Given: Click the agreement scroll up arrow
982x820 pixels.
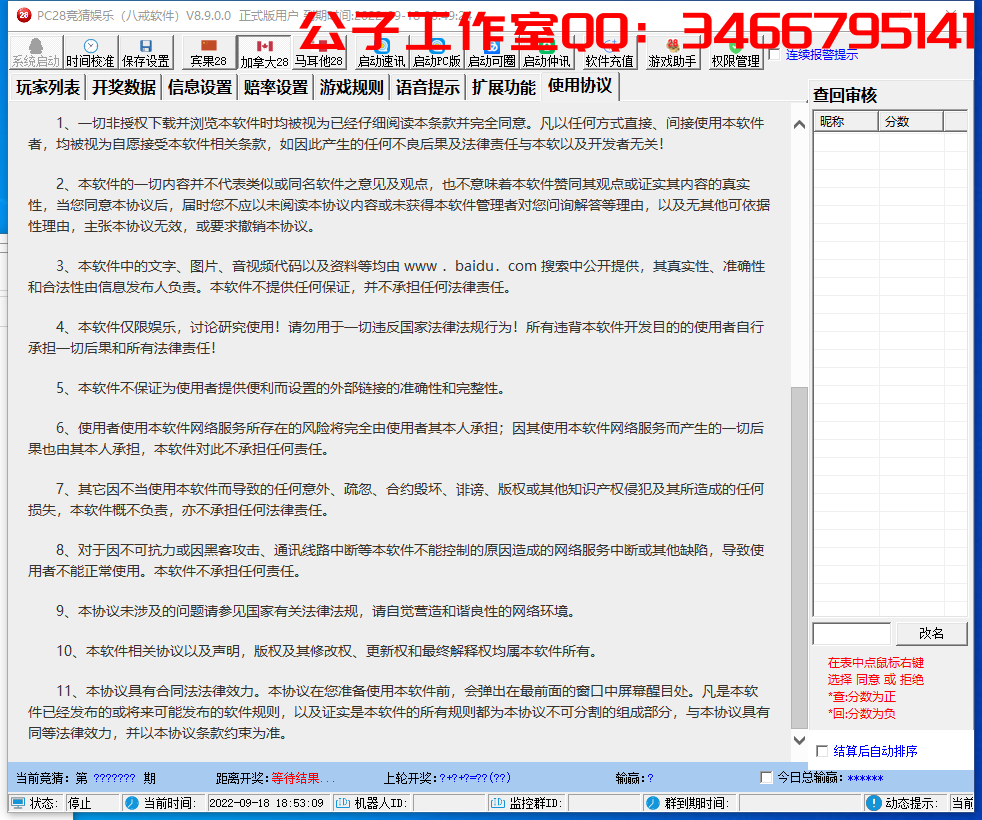Looking at the screenshot, I should [x=799, y=124].
